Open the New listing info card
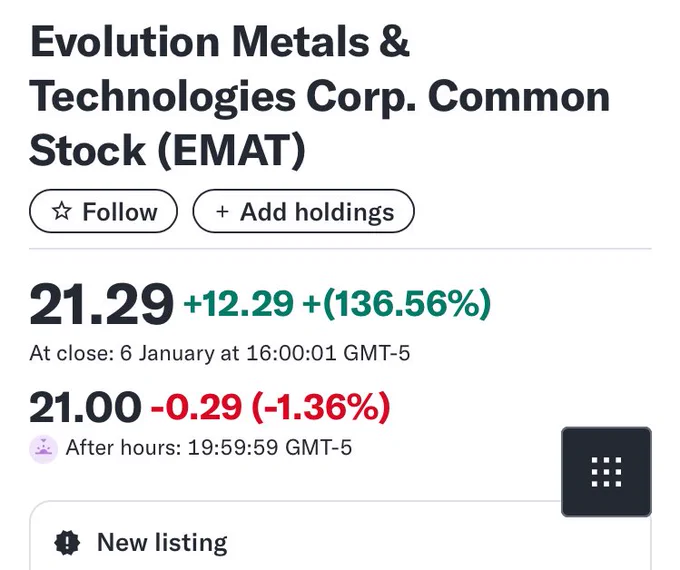This screenshot has width=680, height=570. tap(340, 536)
